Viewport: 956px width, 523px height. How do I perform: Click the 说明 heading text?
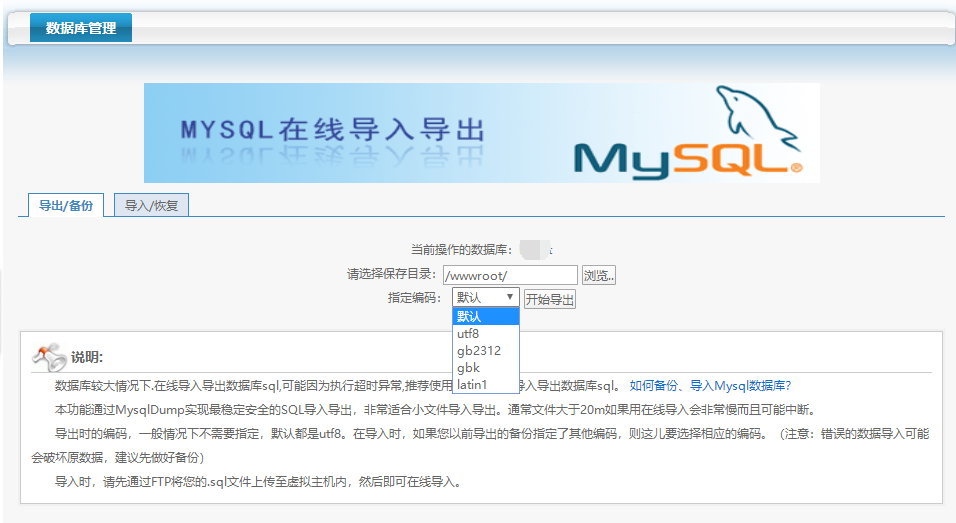tap(87, 357)
